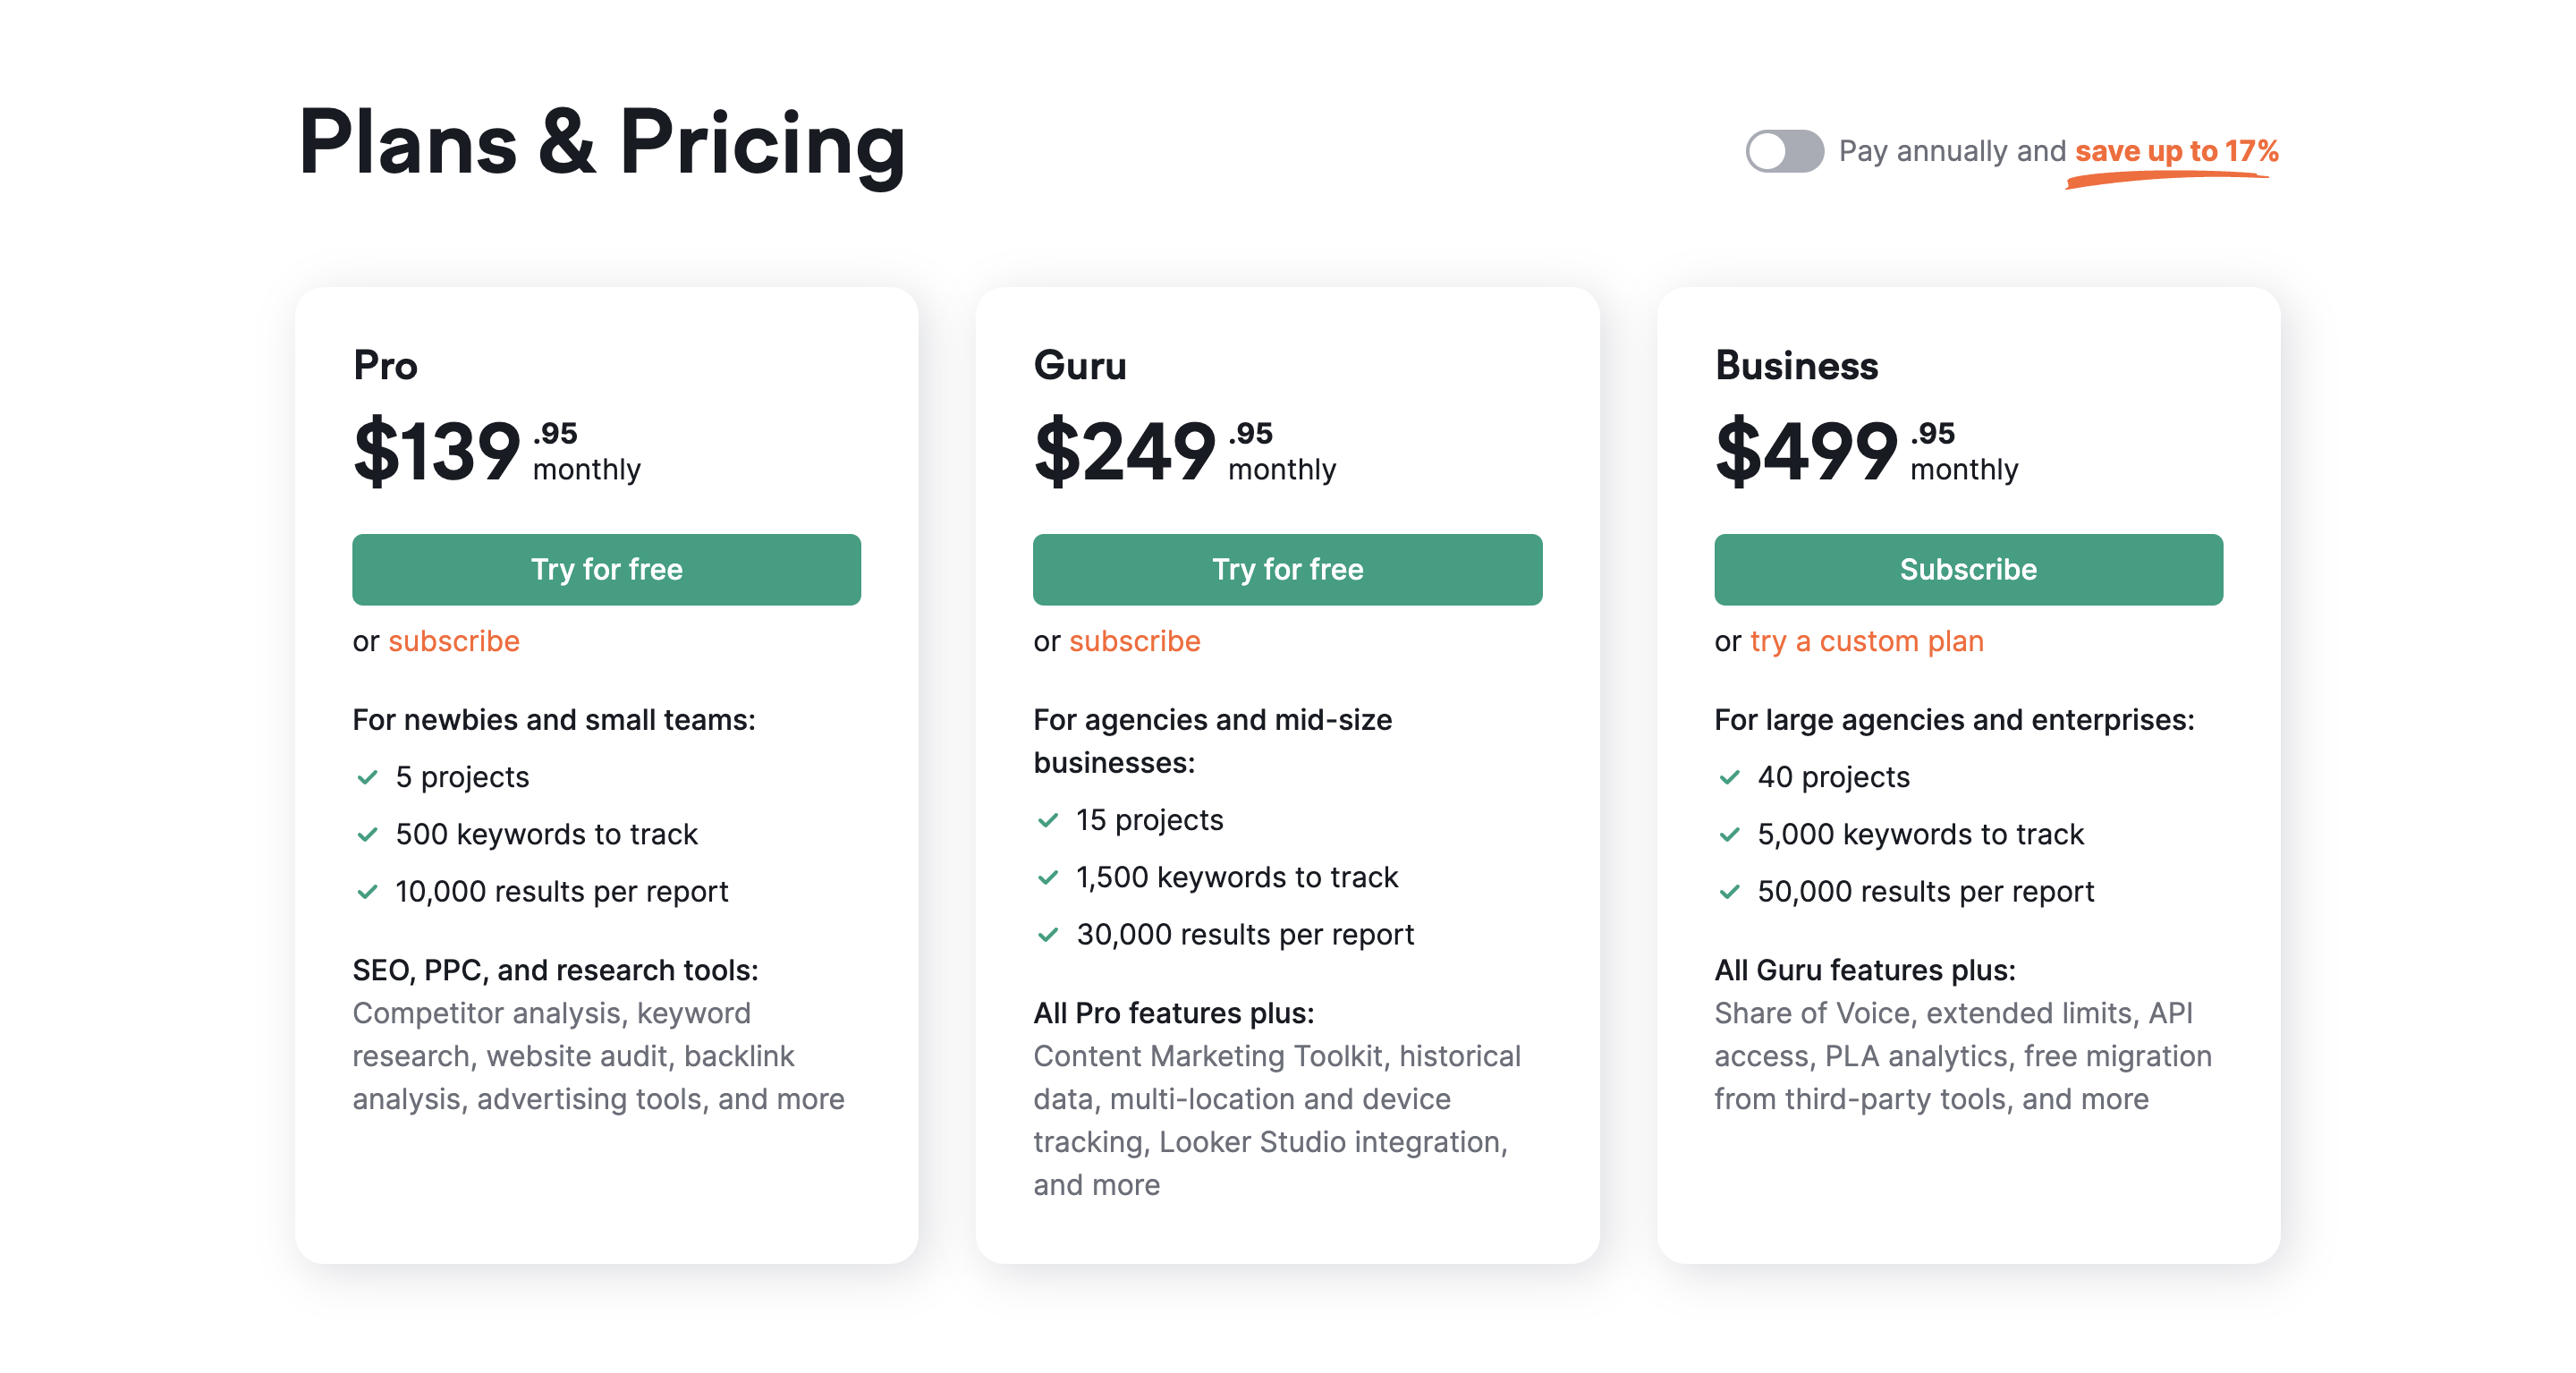Click the checkmark beside 5 projects

367,777
